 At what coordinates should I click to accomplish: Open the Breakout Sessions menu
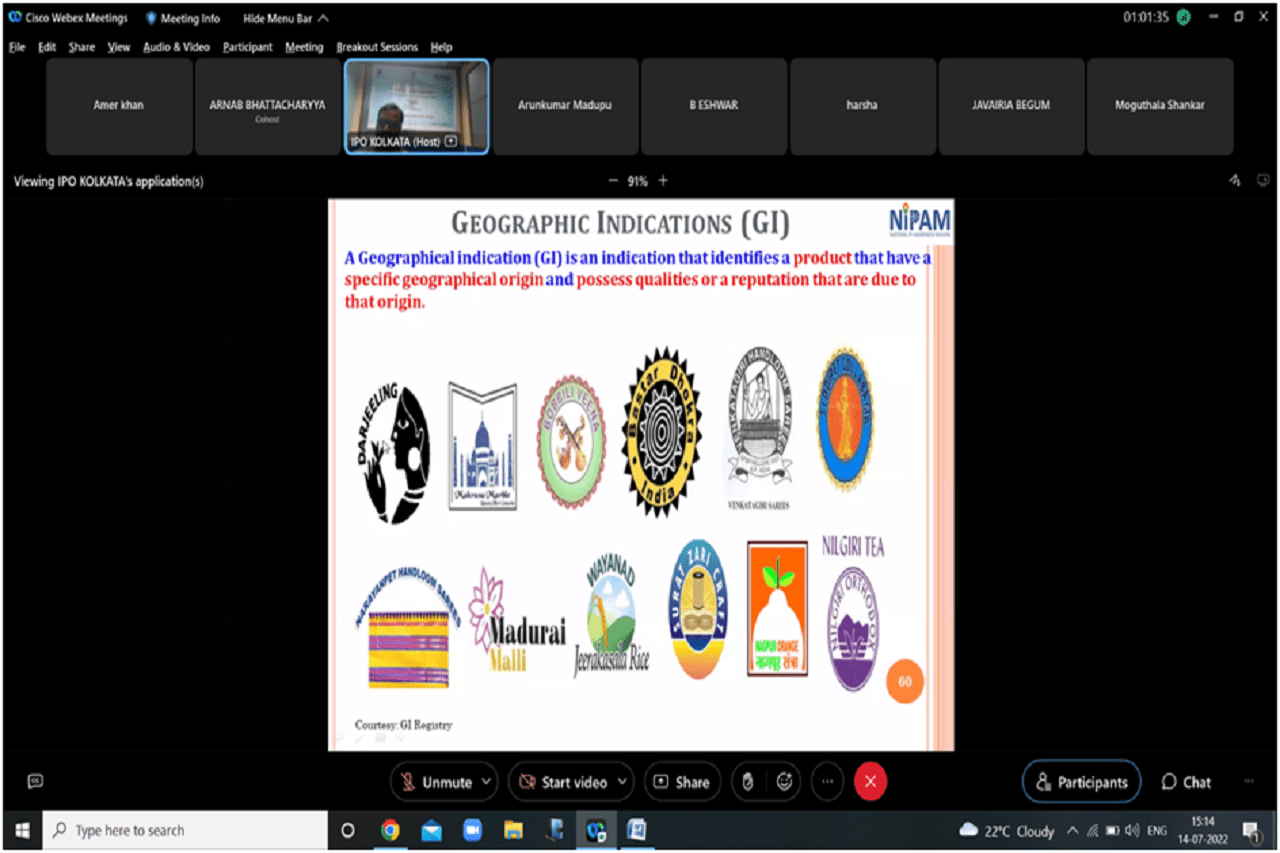[376, 47]
